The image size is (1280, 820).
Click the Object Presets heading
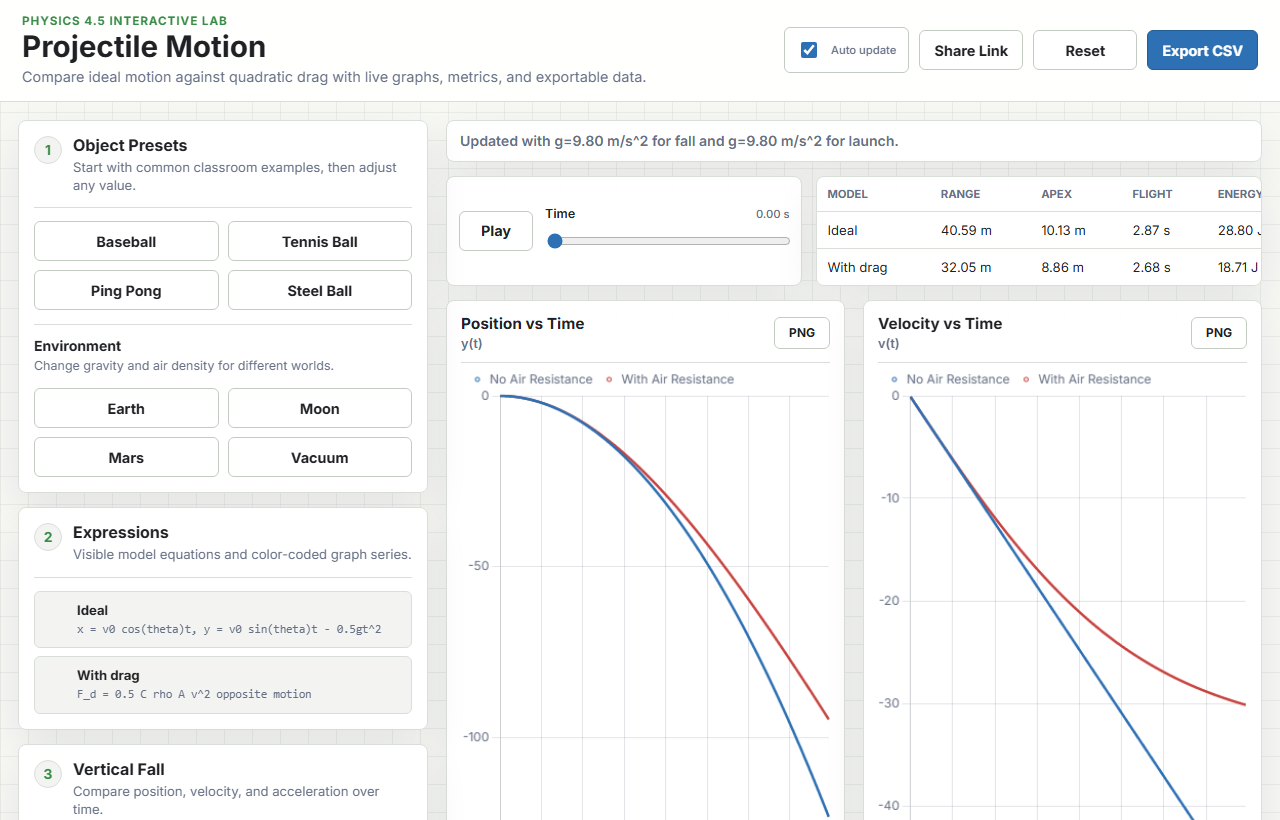pos(130,145)
